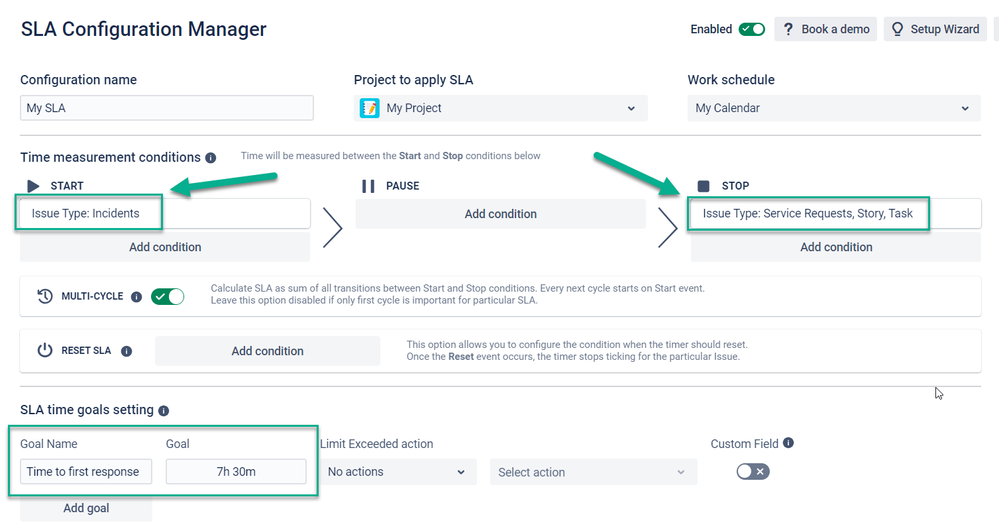Viewport: 999px width, 525px height.
Task: Click the Custom Field info icon
Action: (x=788, y=443)
